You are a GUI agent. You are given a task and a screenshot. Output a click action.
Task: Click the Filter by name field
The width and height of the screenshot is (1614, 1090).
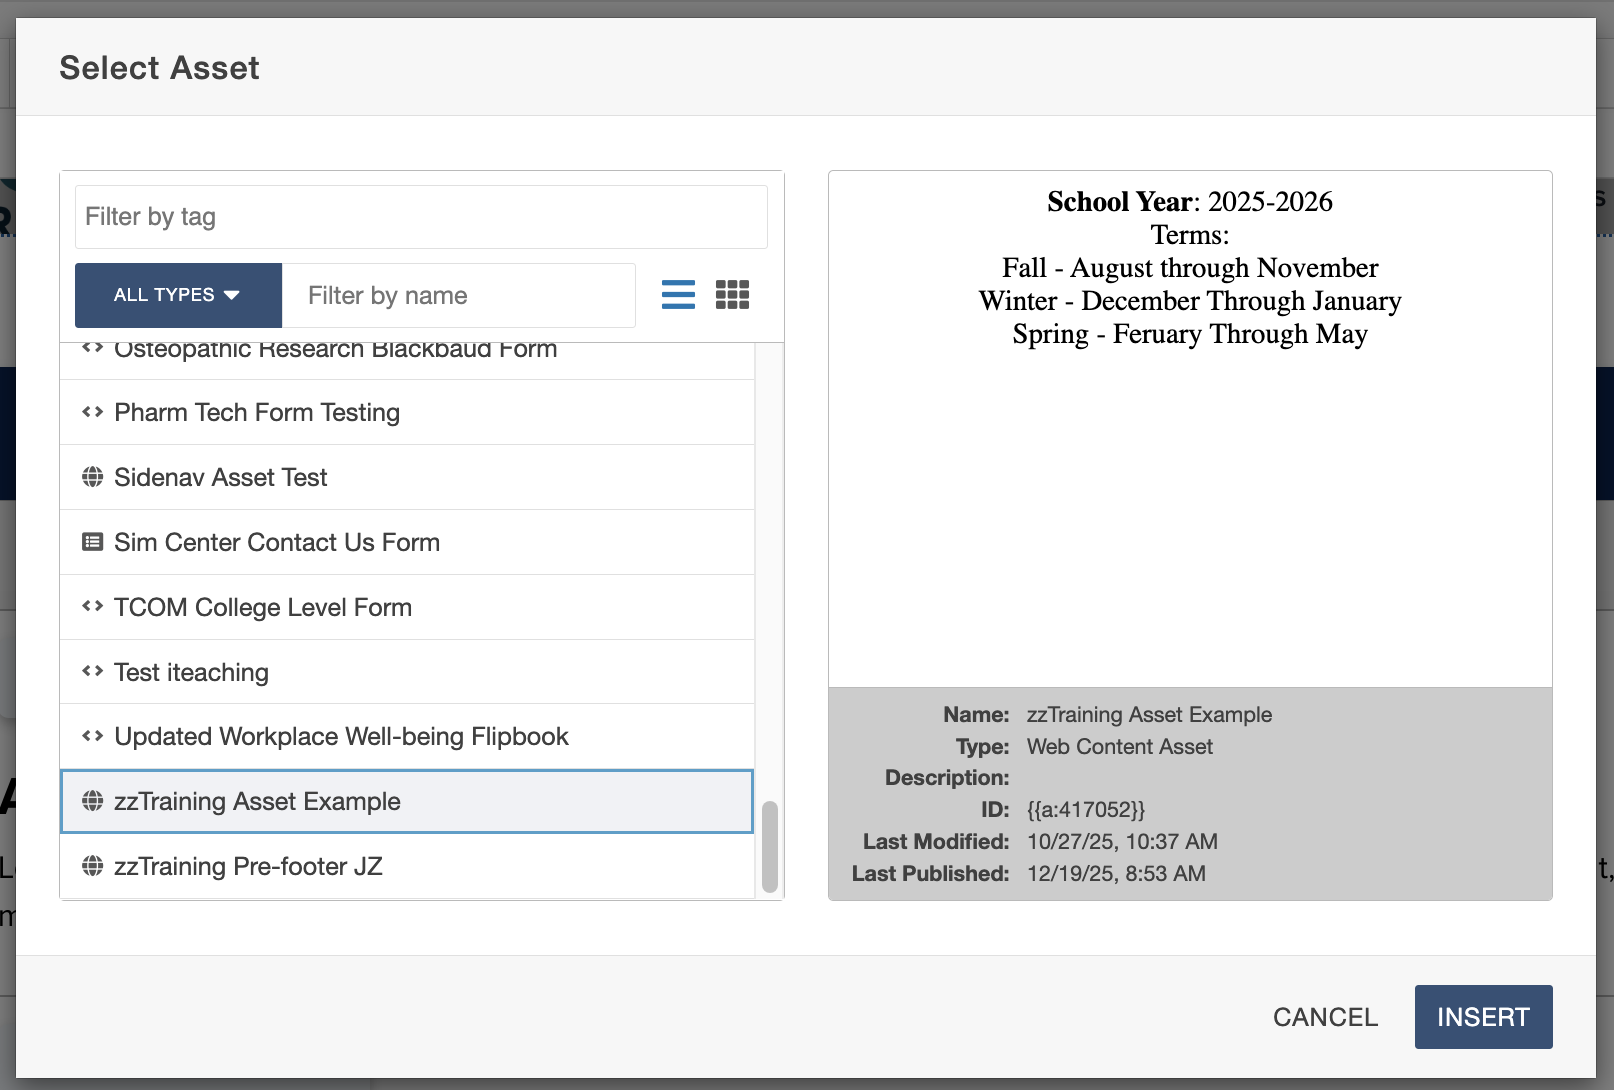[458, 295]
